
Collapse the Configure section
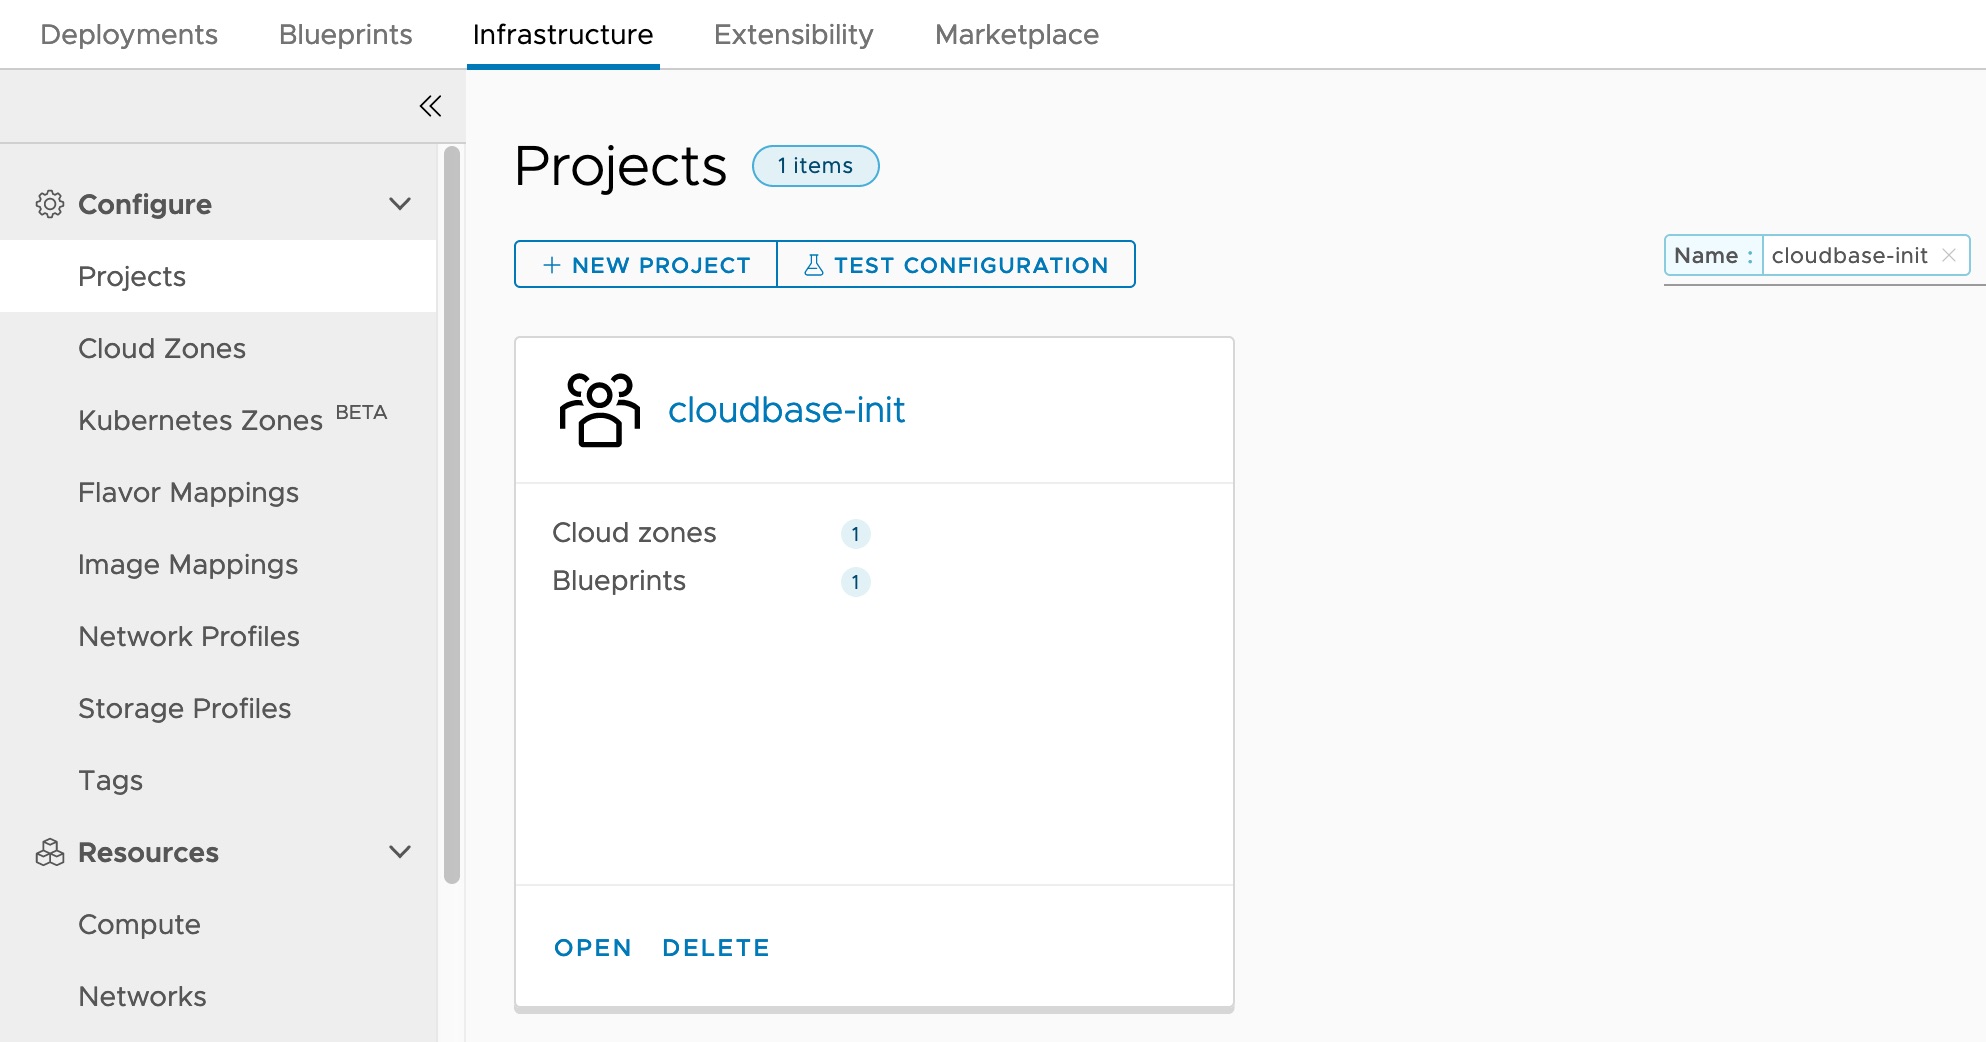(400, 203)
